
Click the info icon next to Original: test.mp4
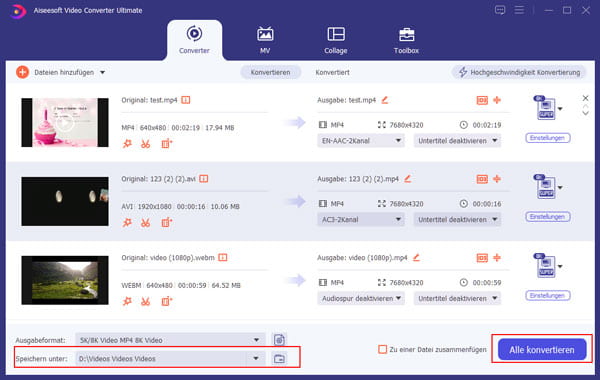(186, 100)
